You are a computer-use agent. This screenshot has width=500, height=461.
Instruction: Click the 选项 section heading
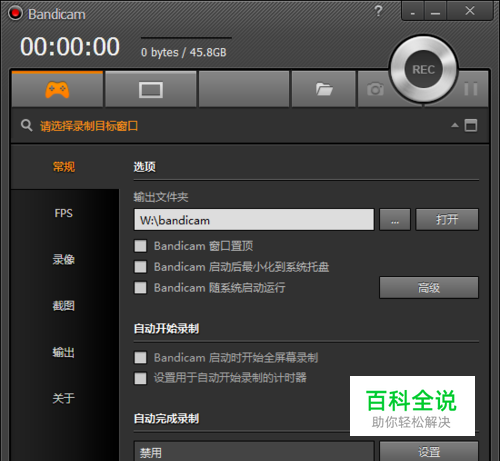tap(144, 167)
